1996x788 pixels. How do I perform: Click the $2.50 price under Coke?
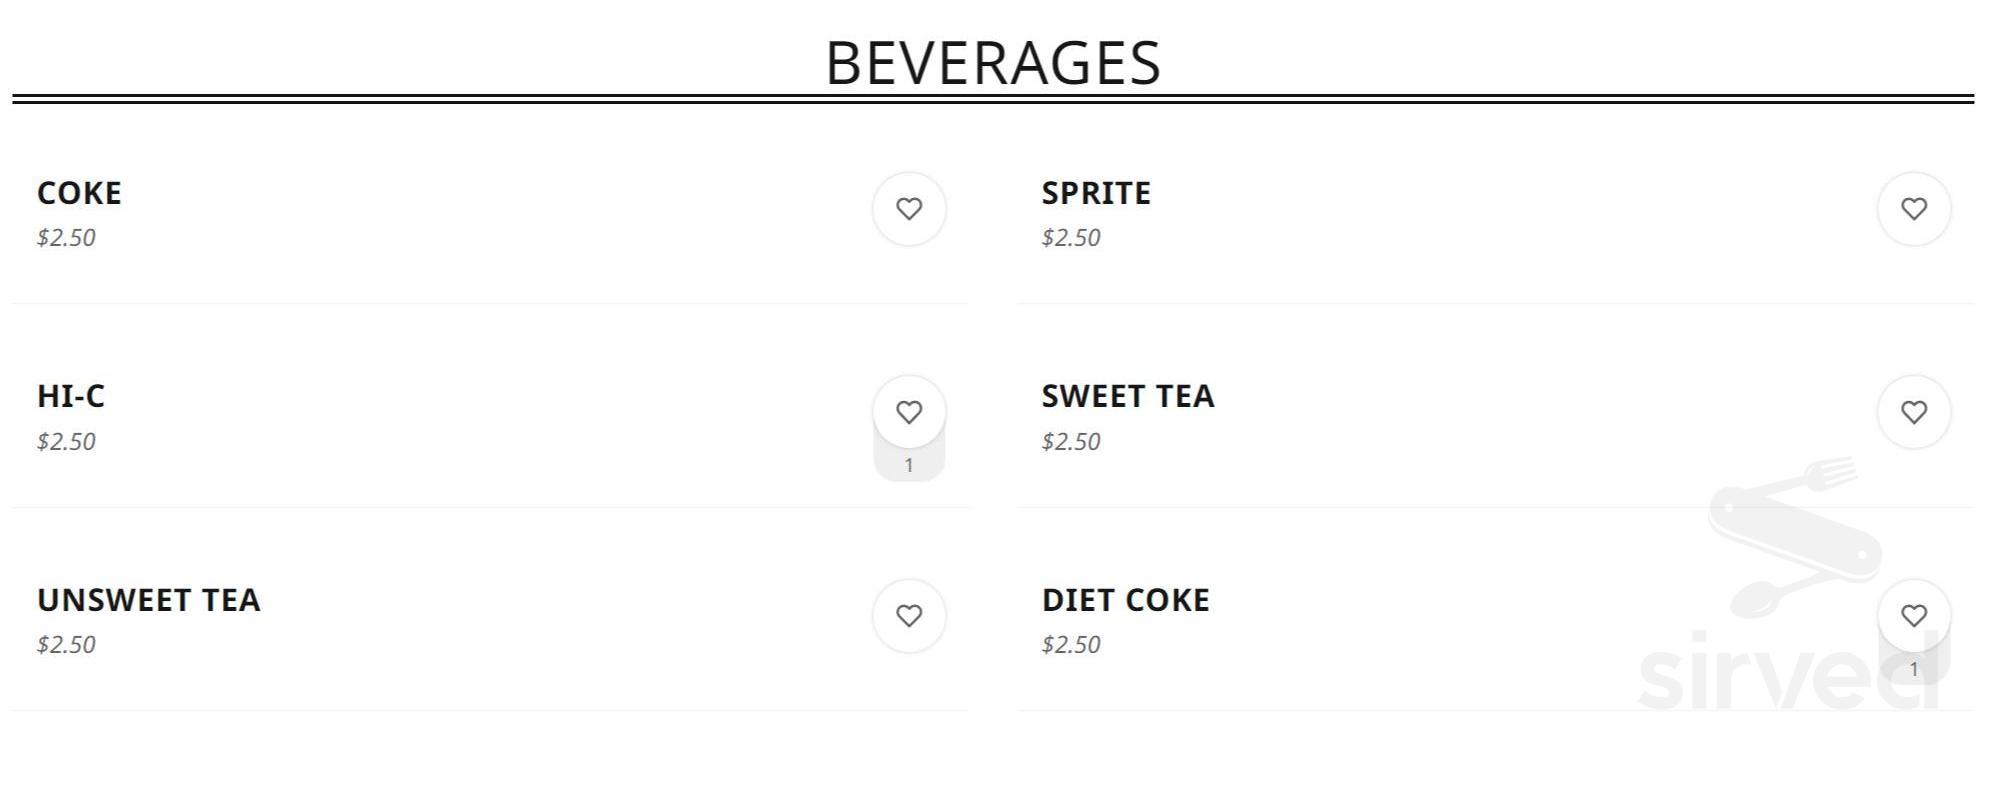(x=66, y=238)
